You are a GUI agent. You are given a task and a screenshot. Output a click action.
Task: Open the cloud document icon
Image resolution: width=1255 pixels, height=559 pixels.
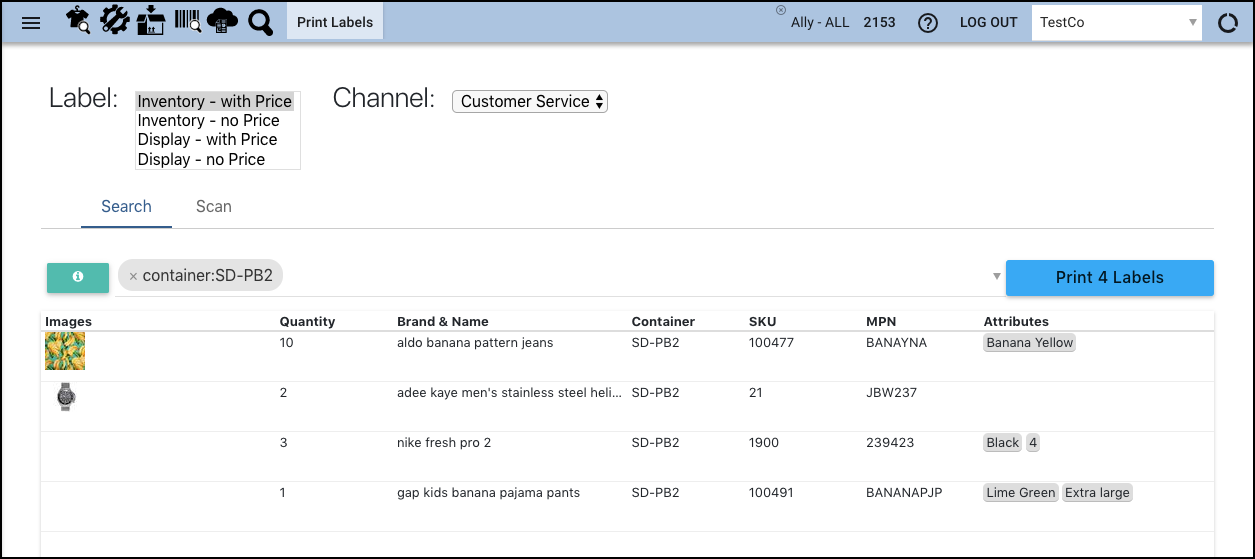222,21
